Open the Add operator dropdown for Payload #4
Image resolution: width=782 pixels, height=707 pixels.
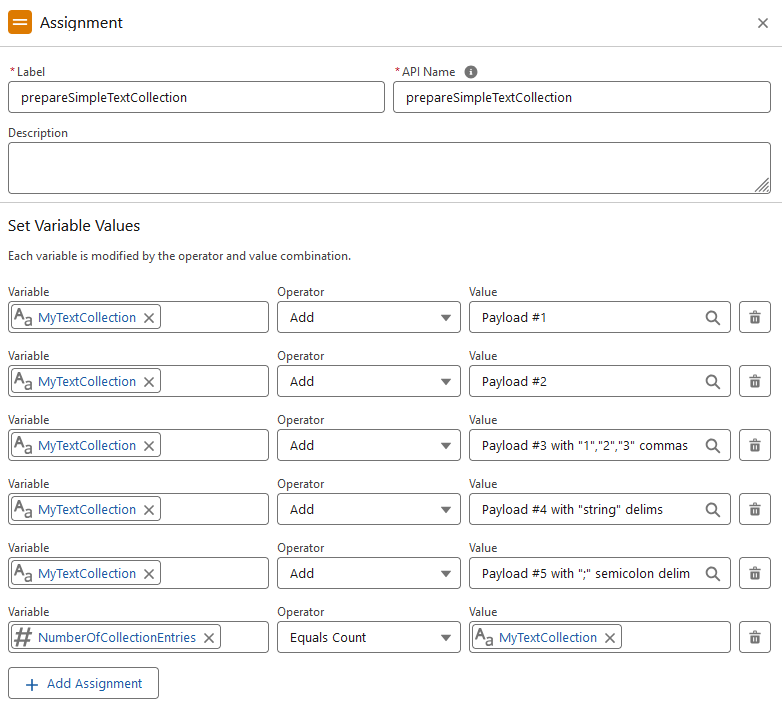[369, 509]
